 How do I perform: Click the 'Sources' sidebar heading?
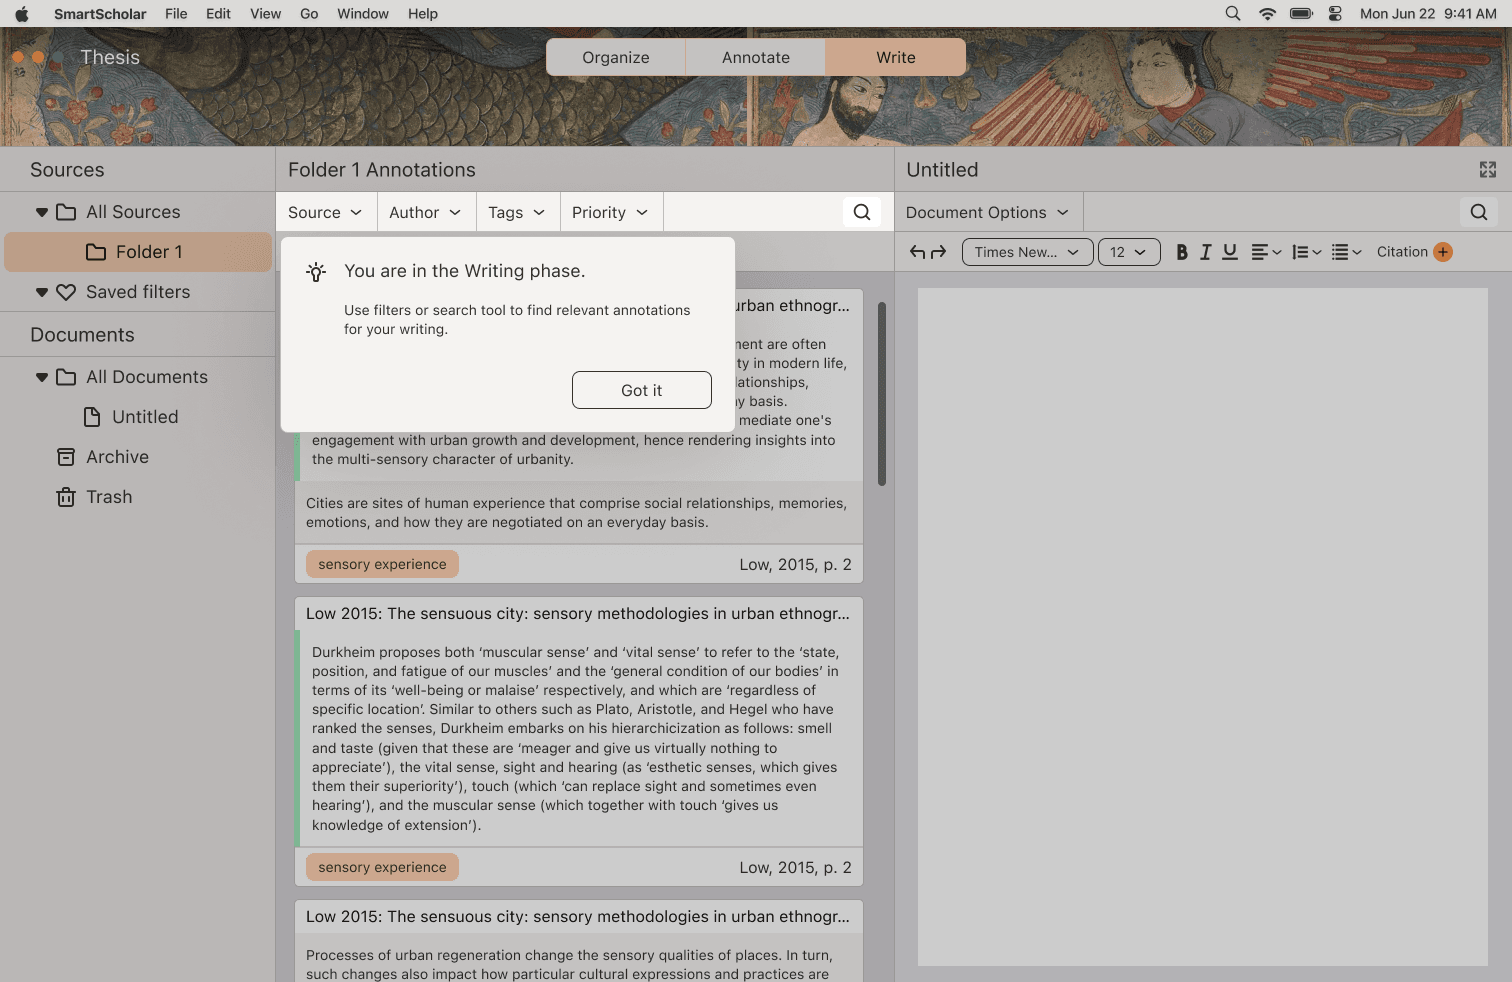tap(67, 170)
